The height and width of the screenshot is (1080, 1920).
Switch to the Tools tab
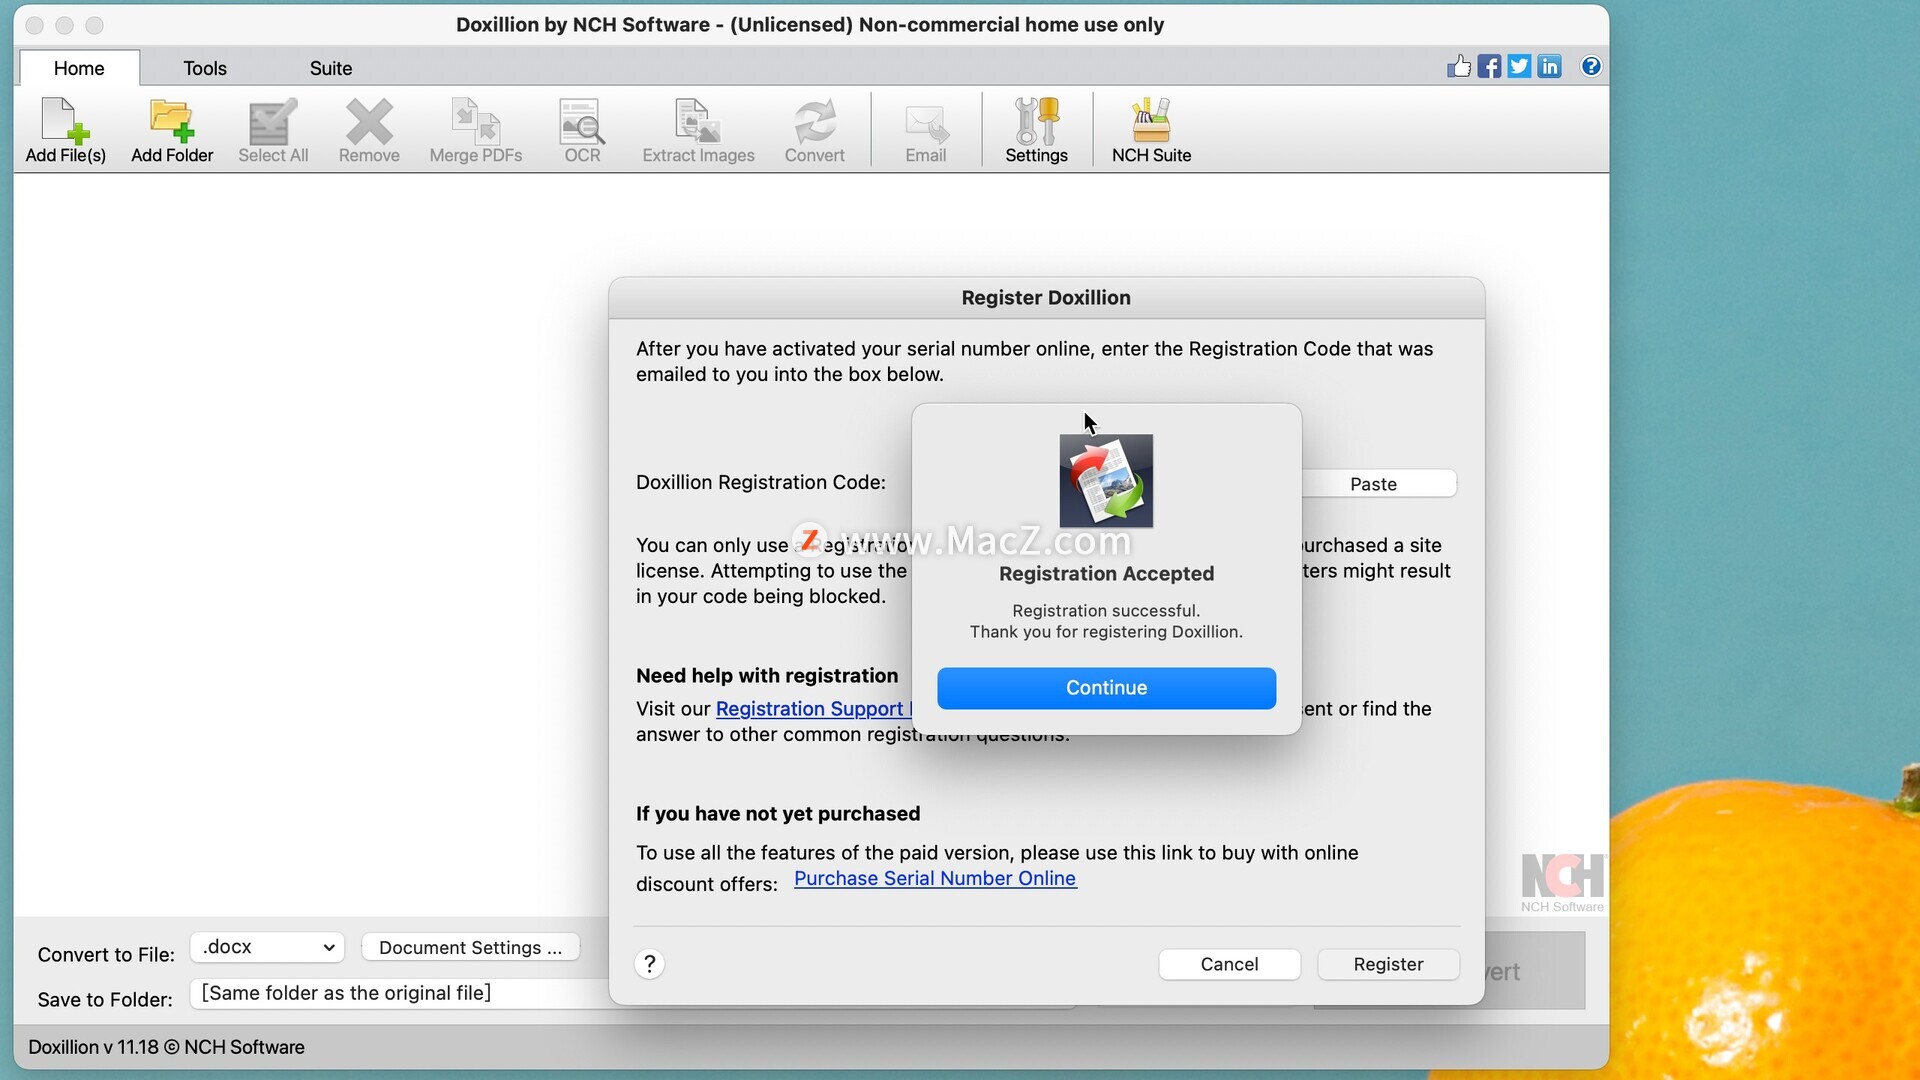tap(205, 68)
